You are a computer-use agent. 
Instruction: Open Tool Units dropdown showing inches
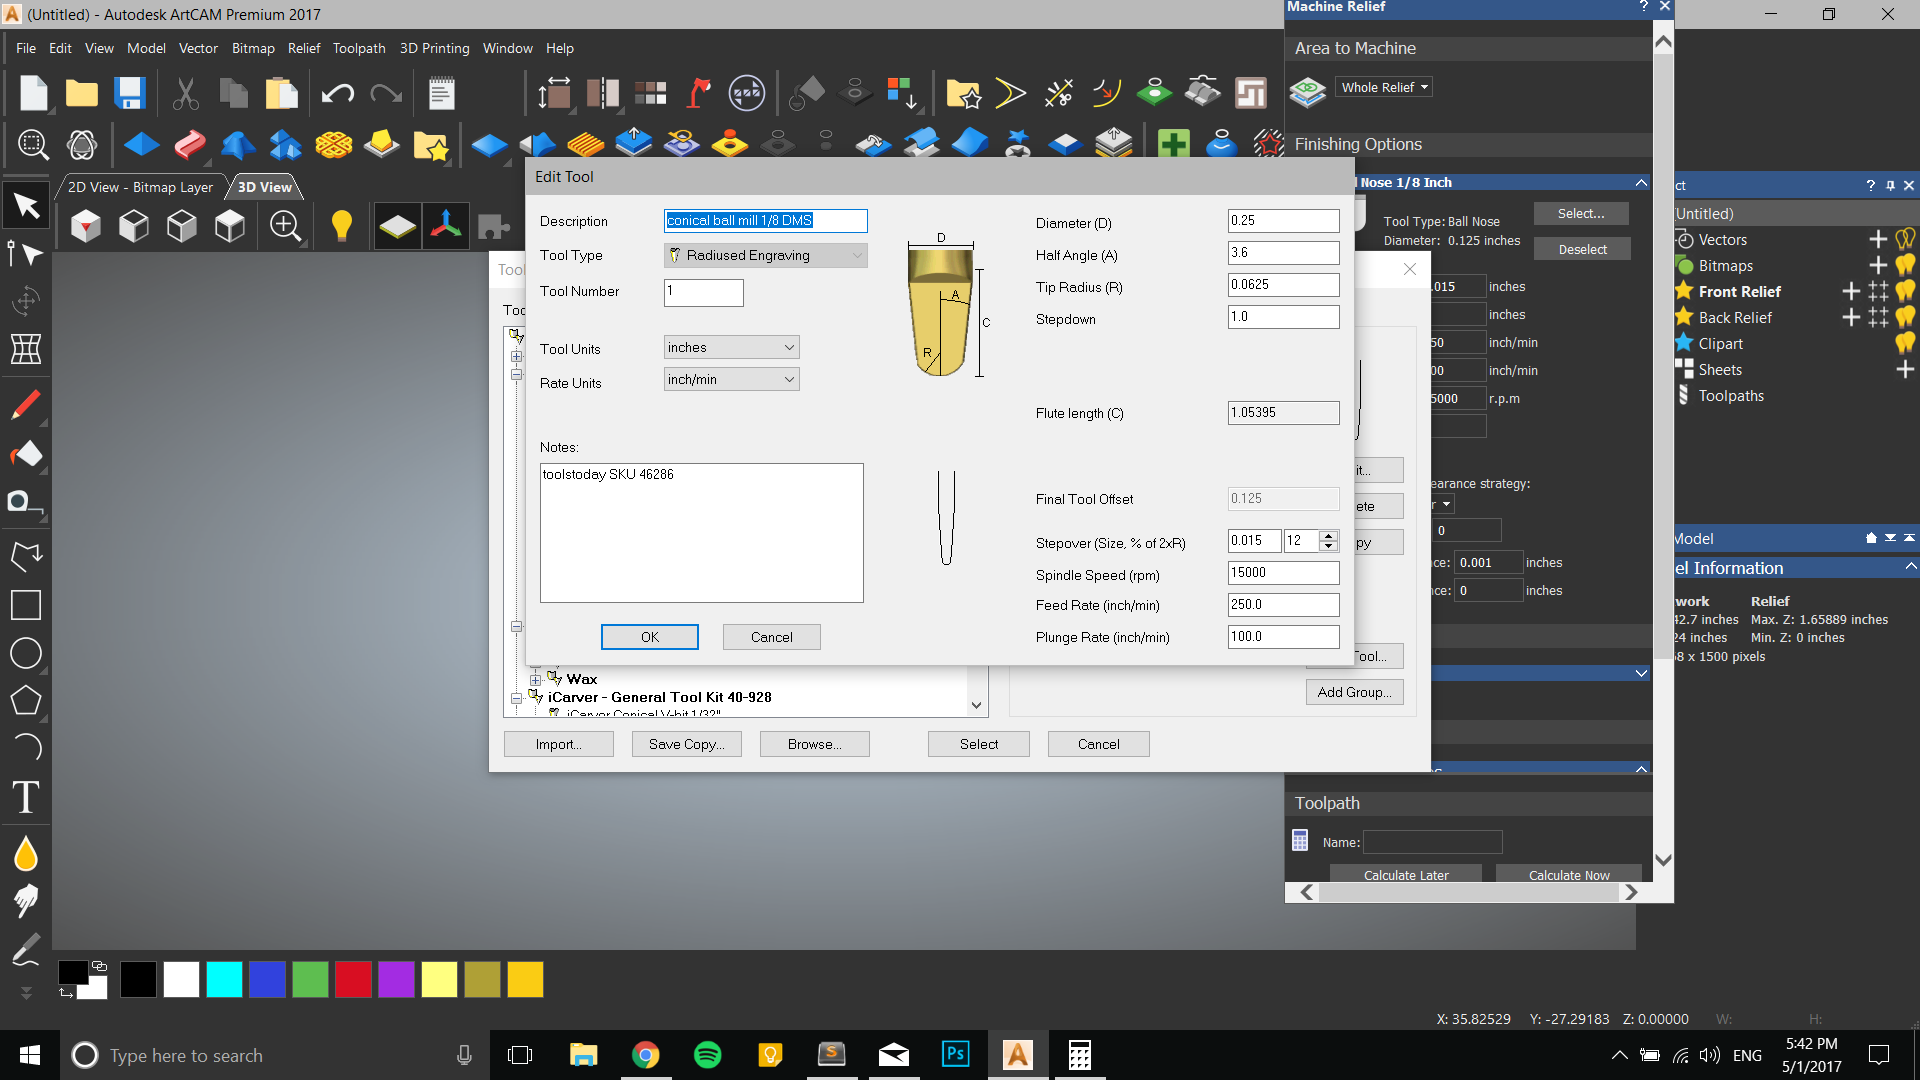[732, 347]
